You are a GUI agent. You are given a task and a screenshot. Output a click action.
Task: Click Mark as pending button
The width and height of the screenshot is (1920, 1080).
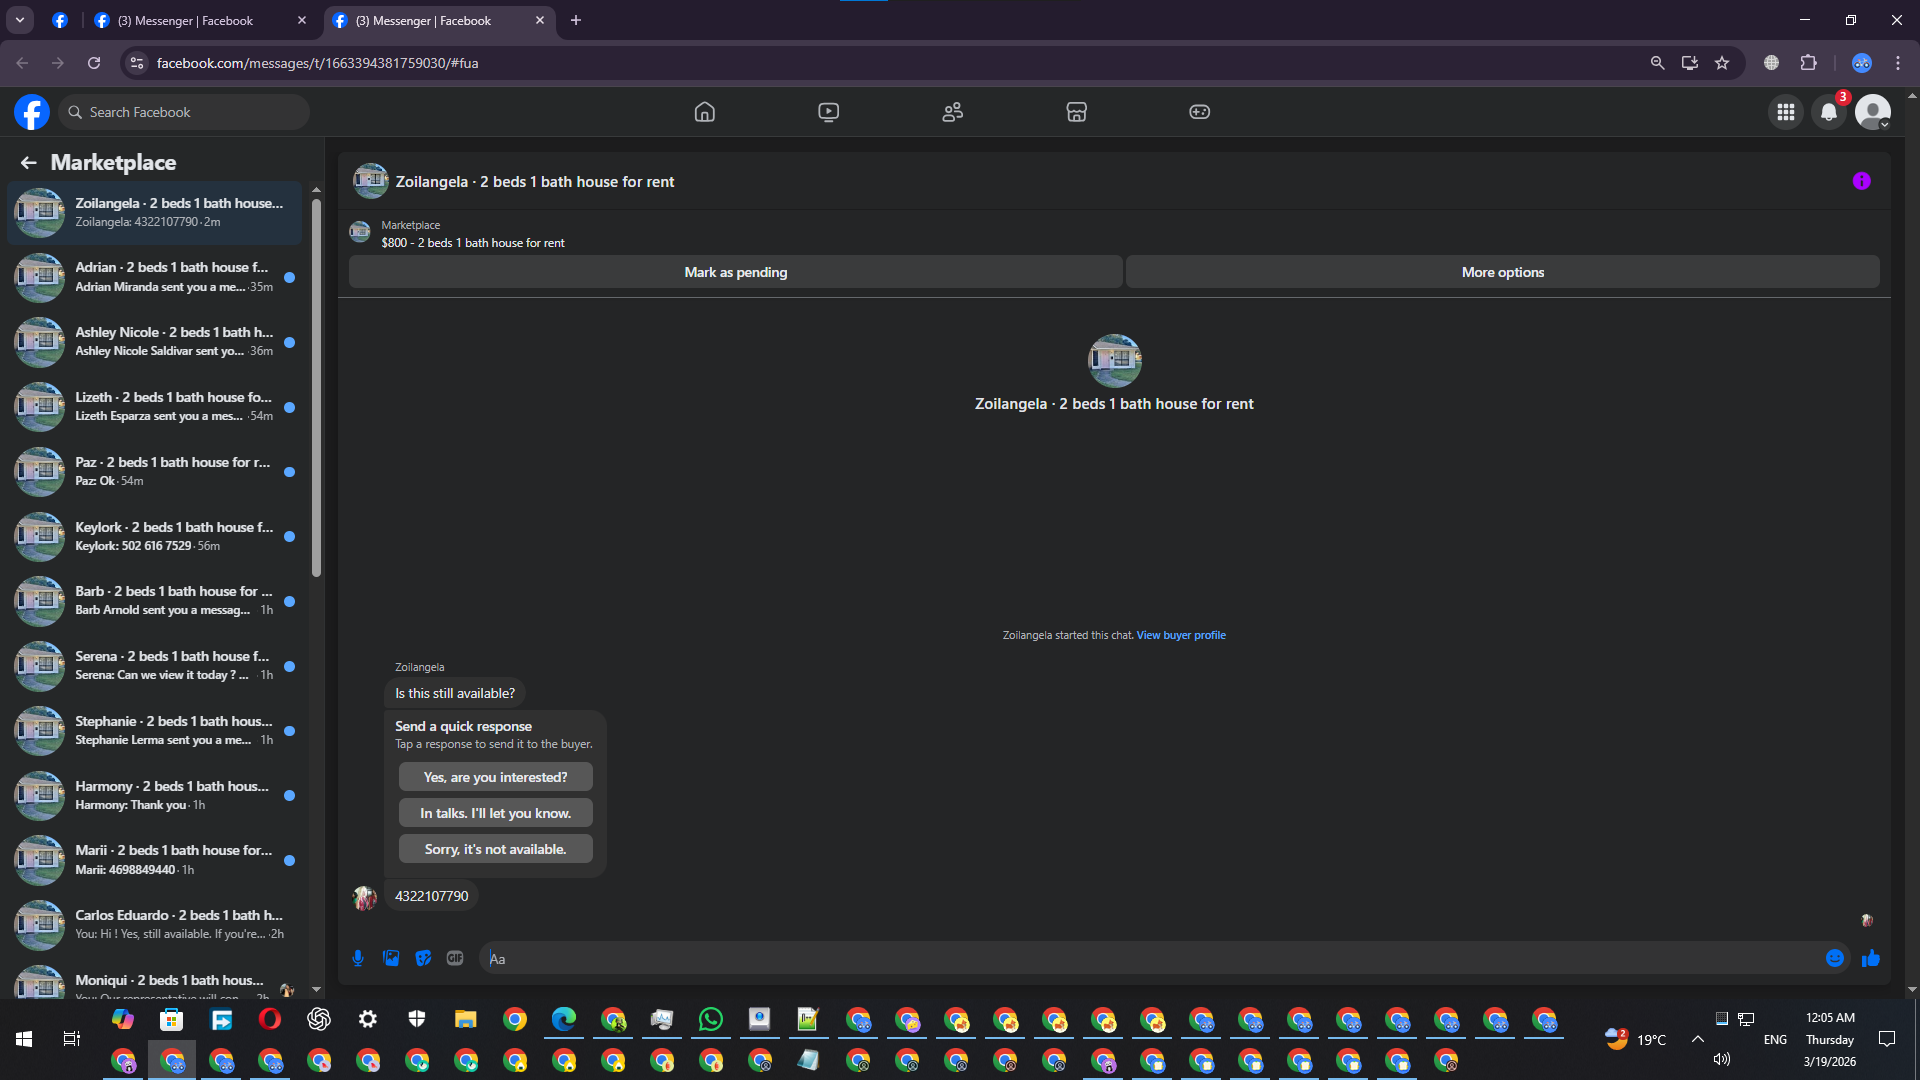pos(735,272)
